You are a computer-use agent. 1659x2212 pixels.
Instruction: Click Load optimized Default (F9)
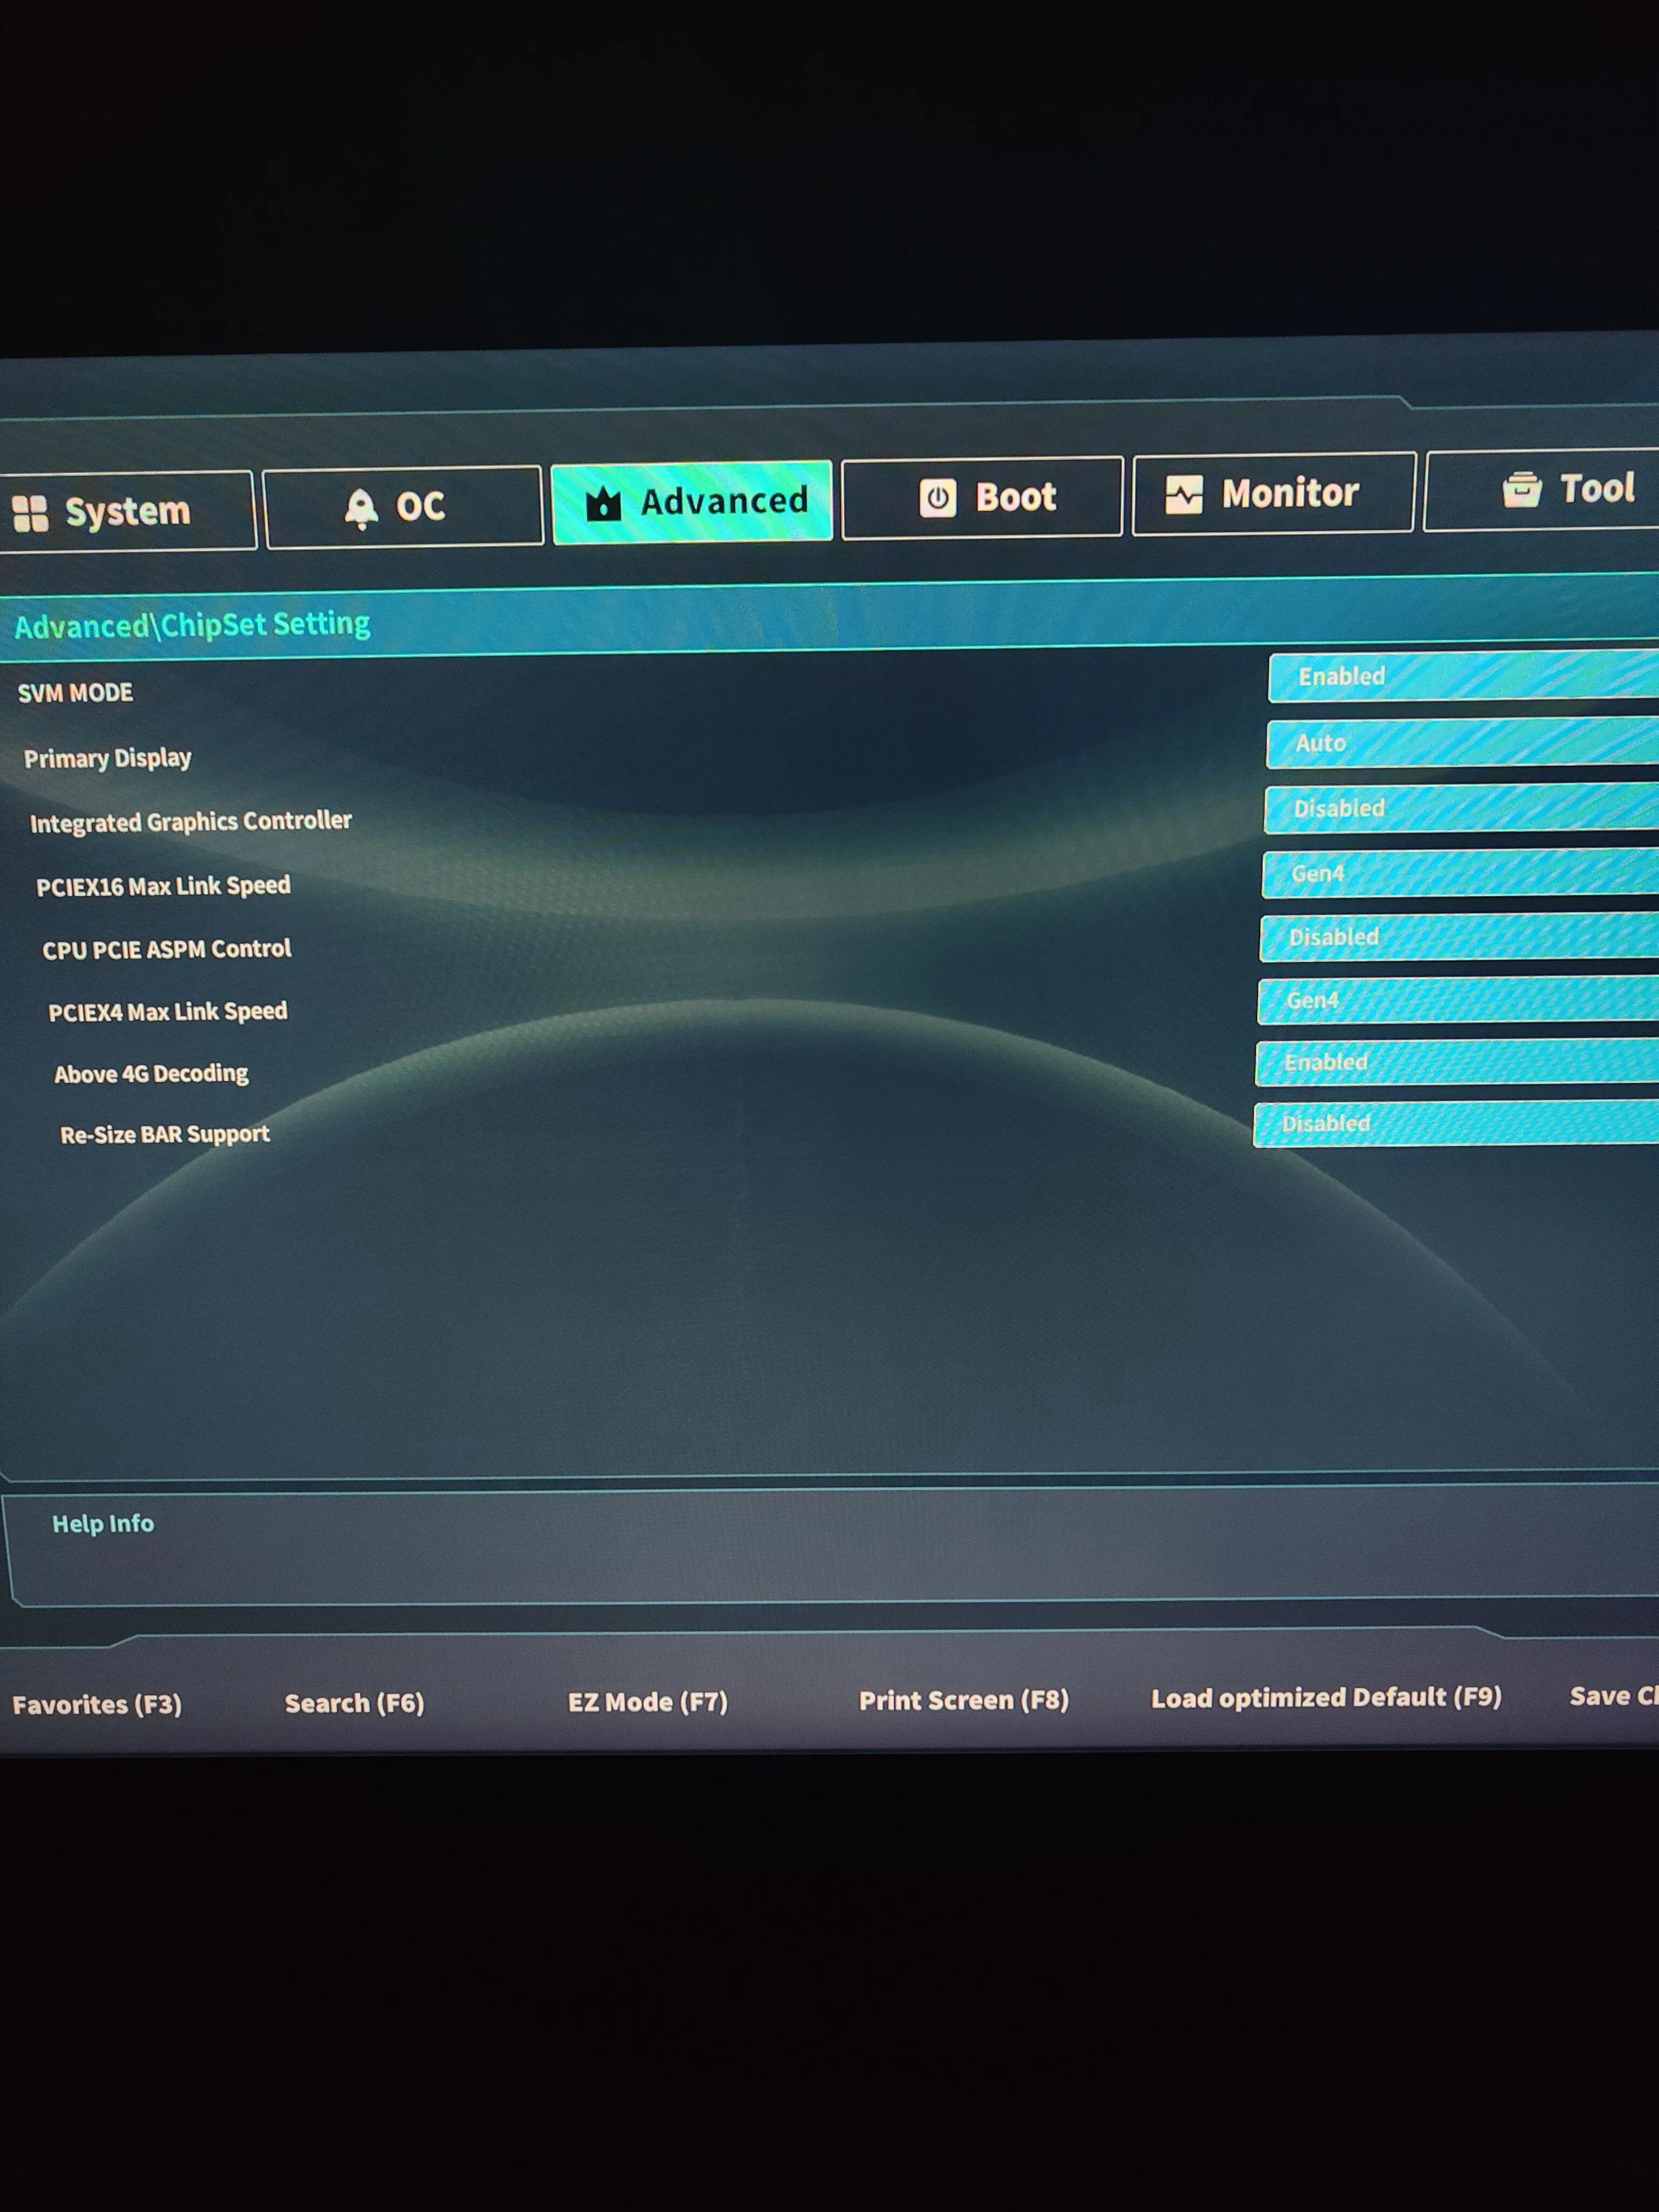tap(1325, 1698)
